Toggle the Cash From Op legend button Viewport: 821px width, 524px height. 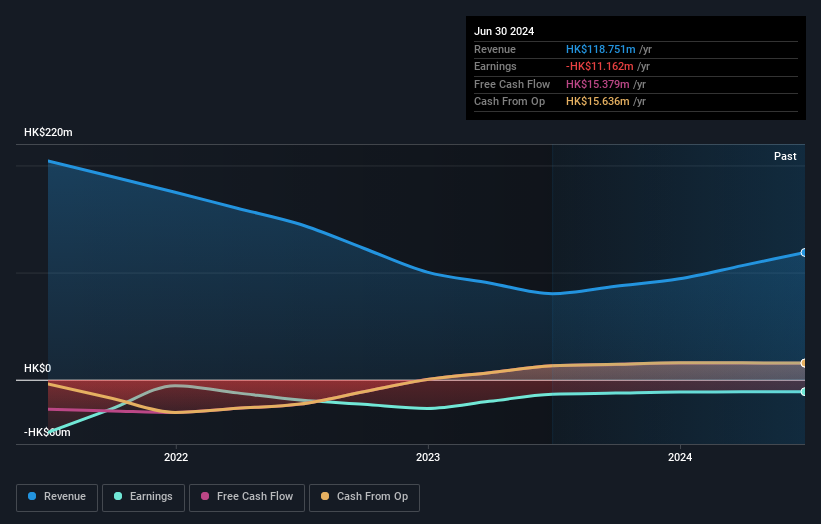(364, 497)
